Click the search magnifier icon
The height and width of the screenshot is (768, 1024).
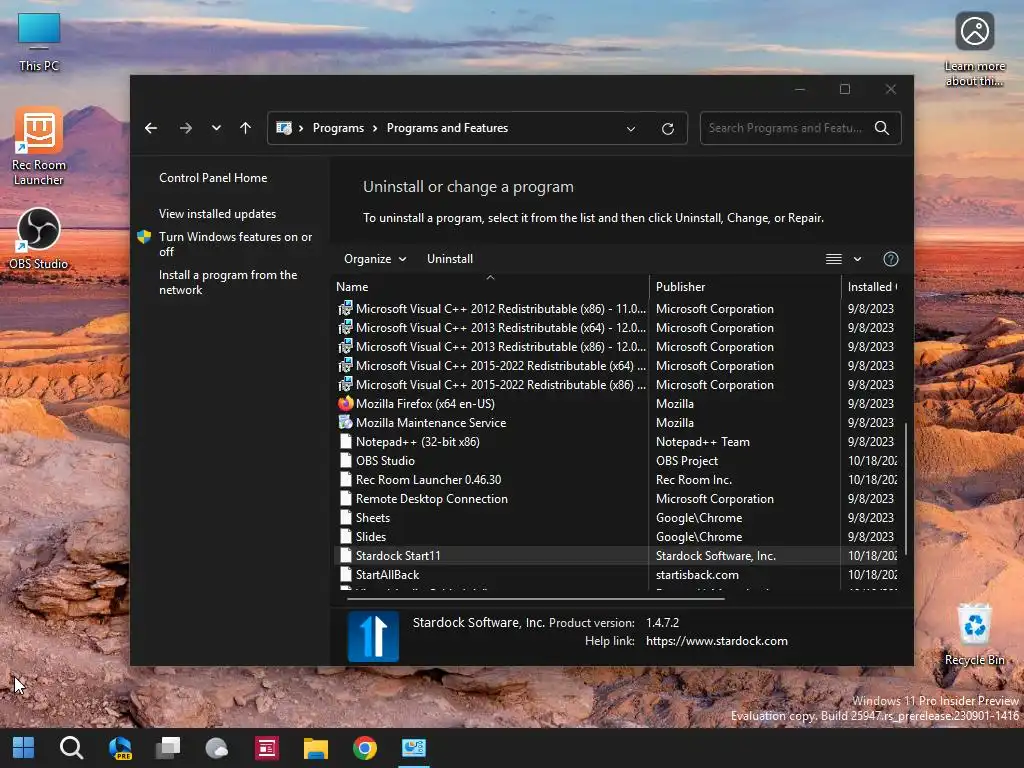pos(882,128)
